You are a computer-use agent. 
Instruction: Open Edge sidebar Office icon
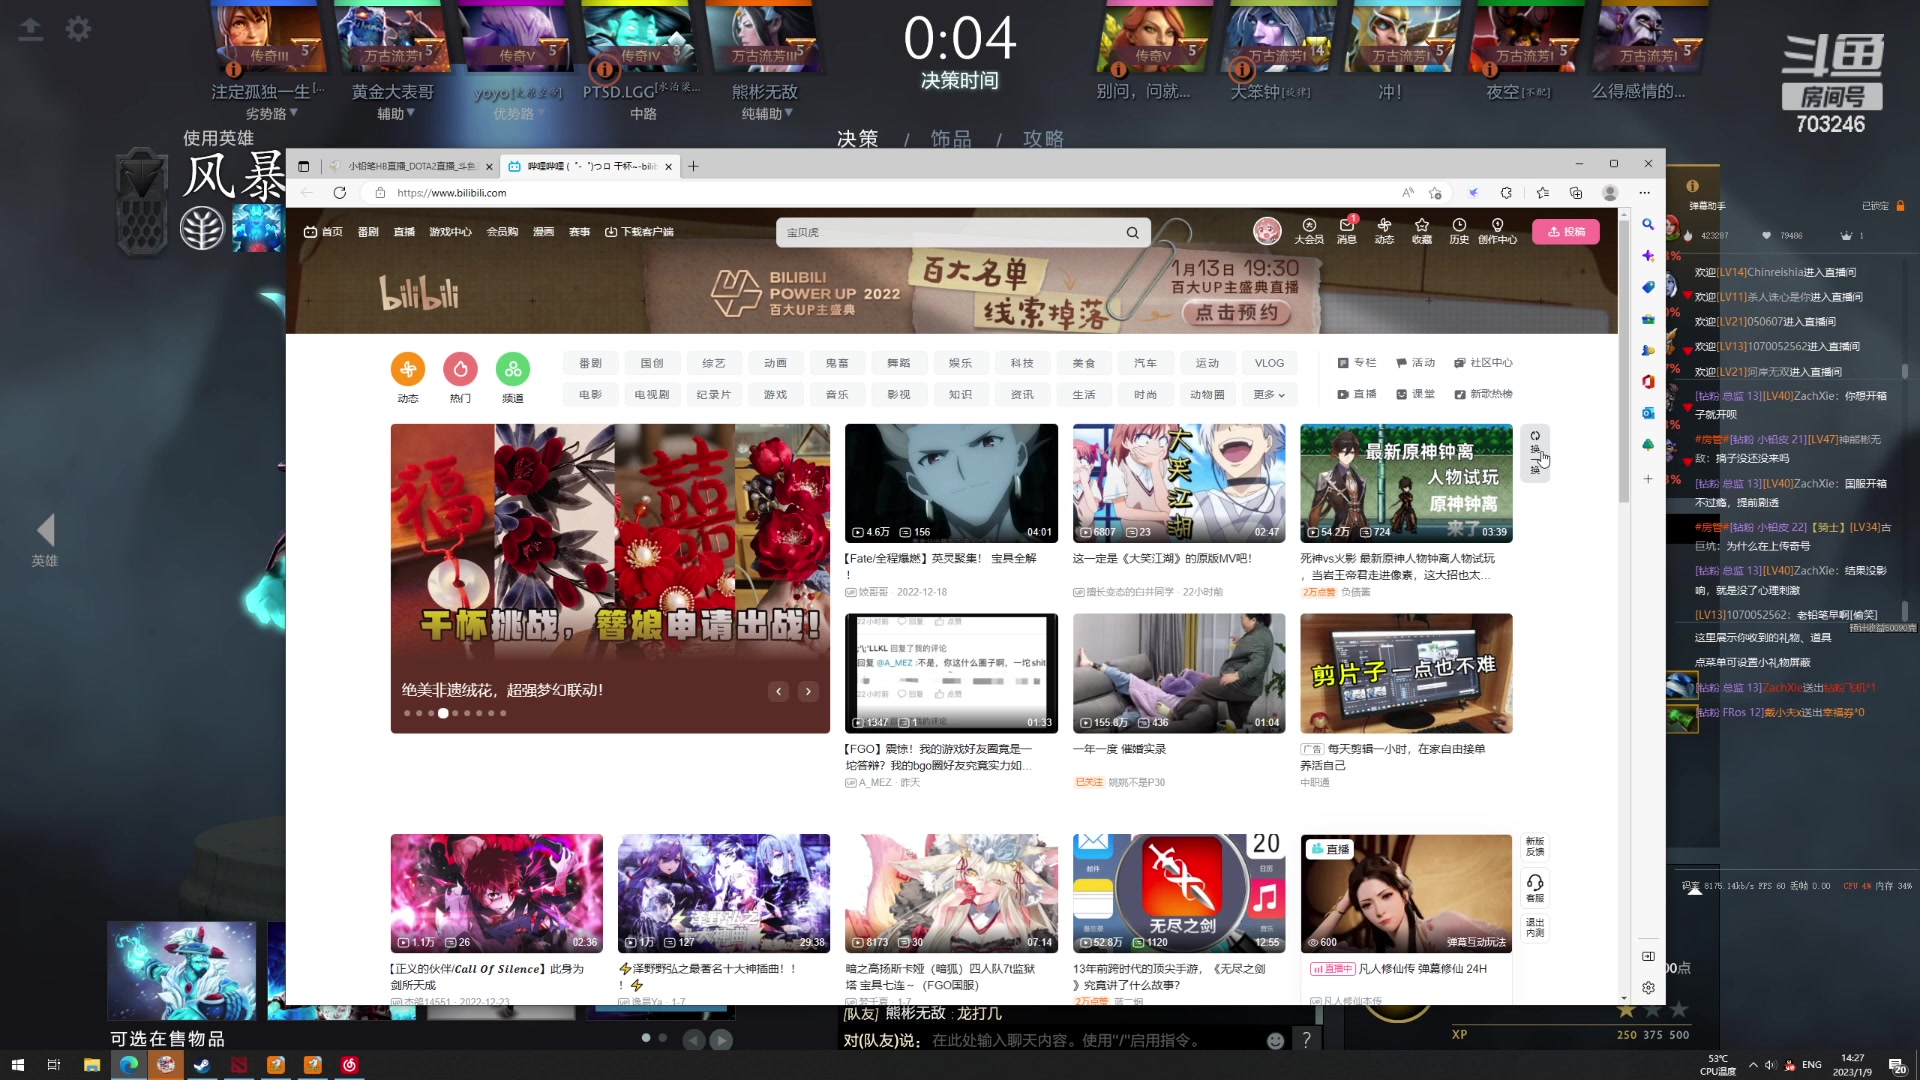coord(1648,382)
